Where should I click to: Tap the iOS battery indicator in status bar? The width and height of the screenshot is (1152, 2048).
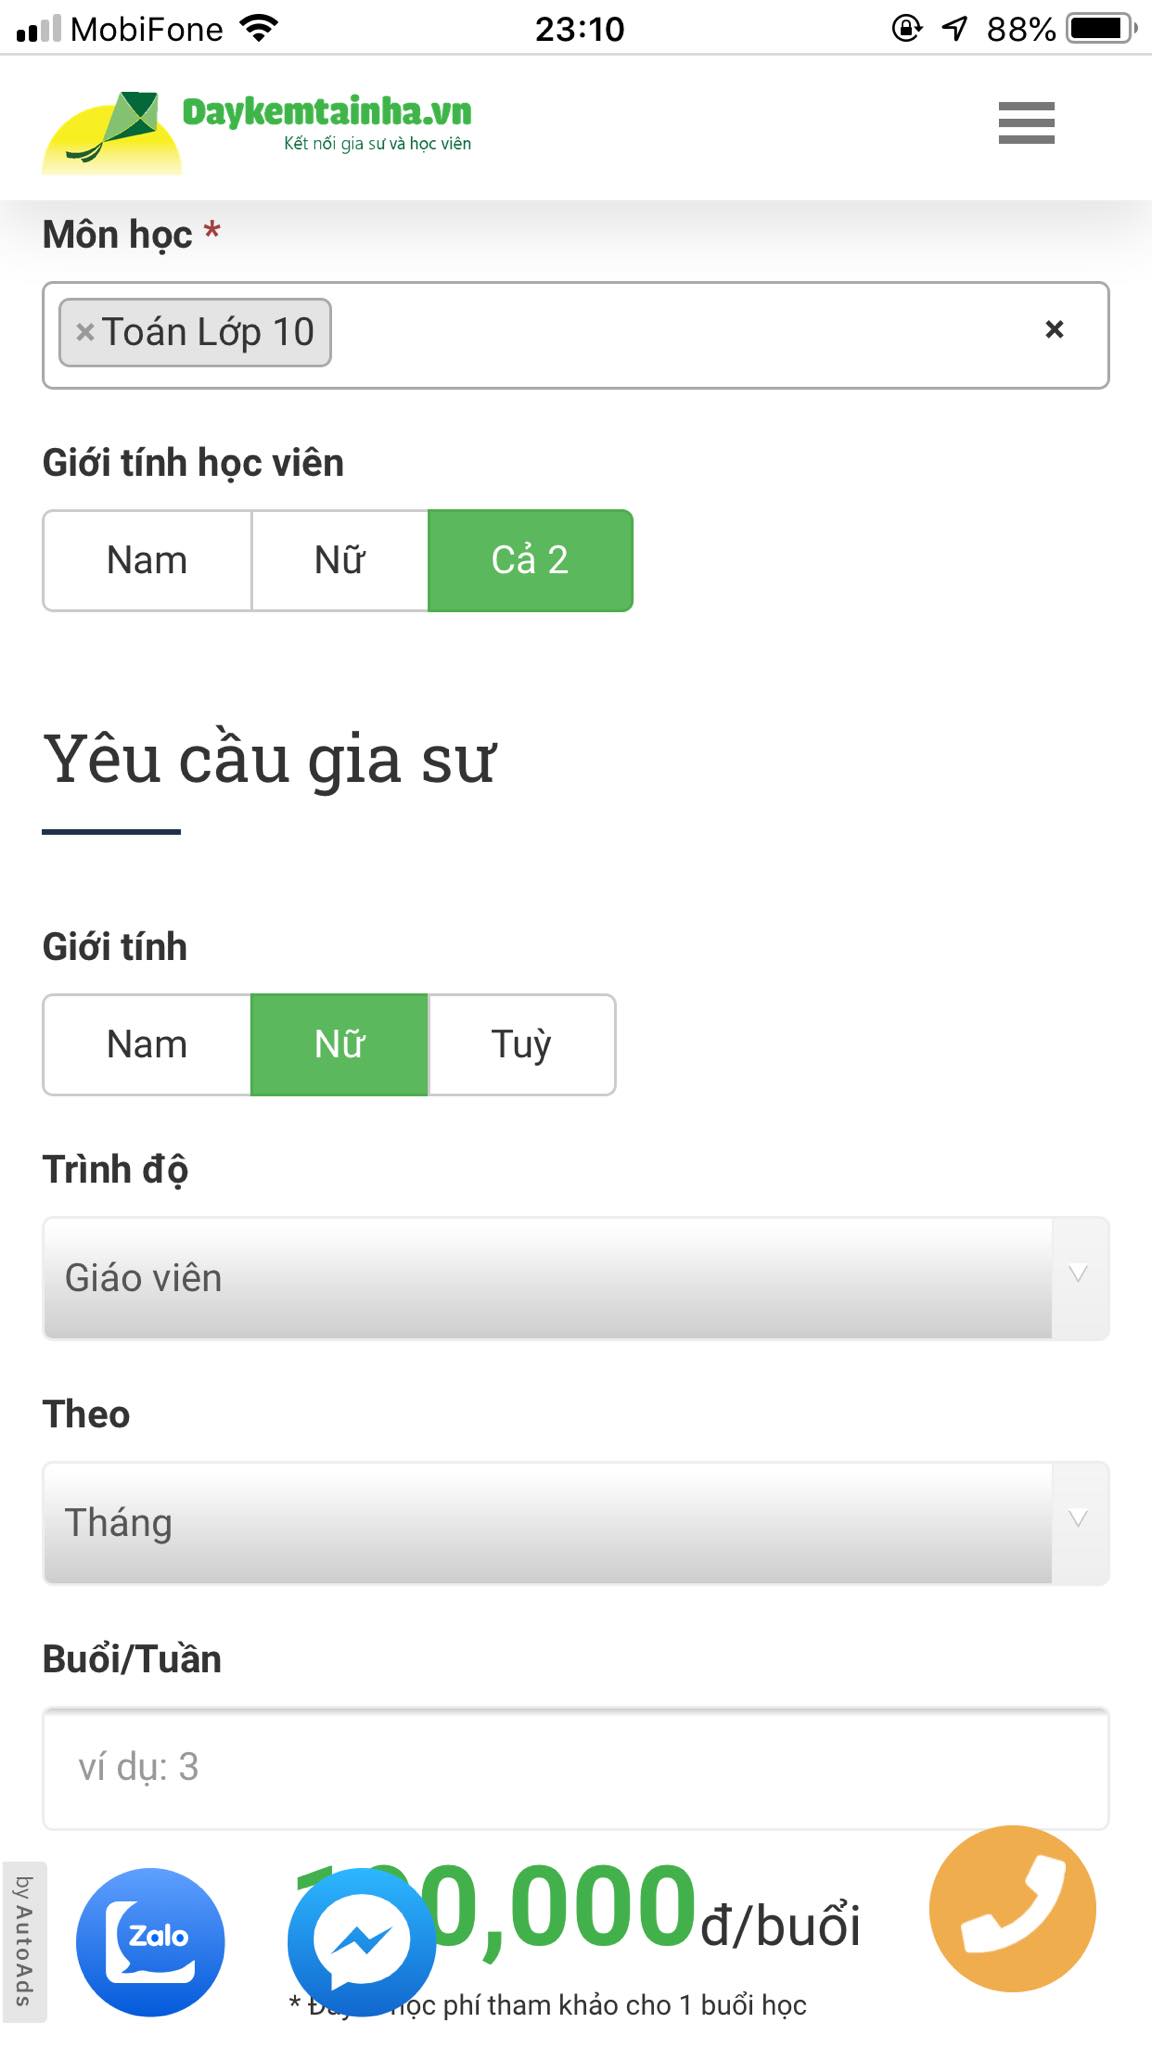[1100, 29]
